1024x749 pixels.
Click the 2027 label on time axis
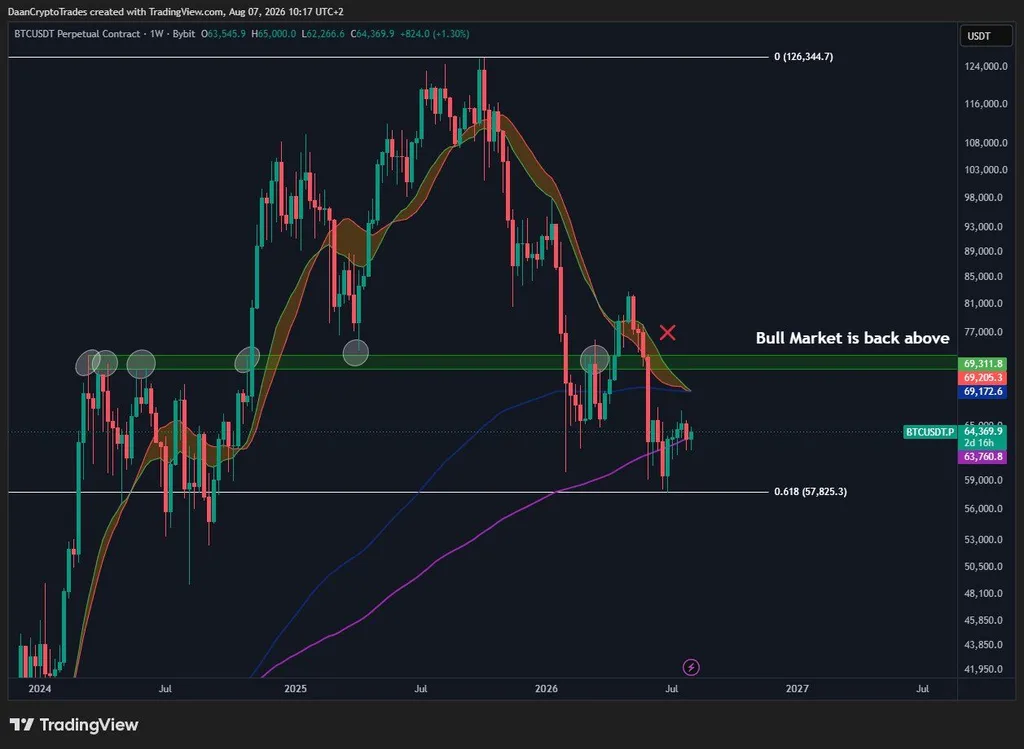pyautogui.click(x=797, y=688)
